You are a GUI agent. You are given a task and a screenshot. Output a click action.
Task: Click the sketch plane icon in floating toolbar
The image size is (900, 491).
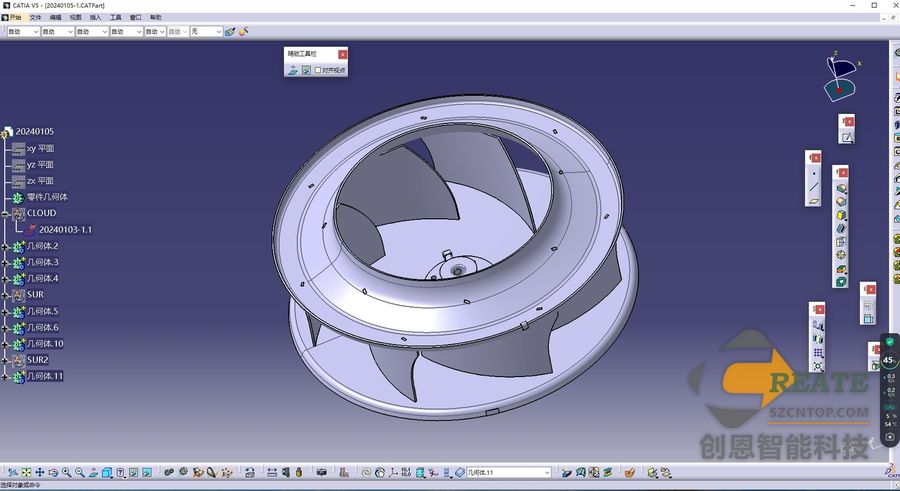tap(293, 70)
